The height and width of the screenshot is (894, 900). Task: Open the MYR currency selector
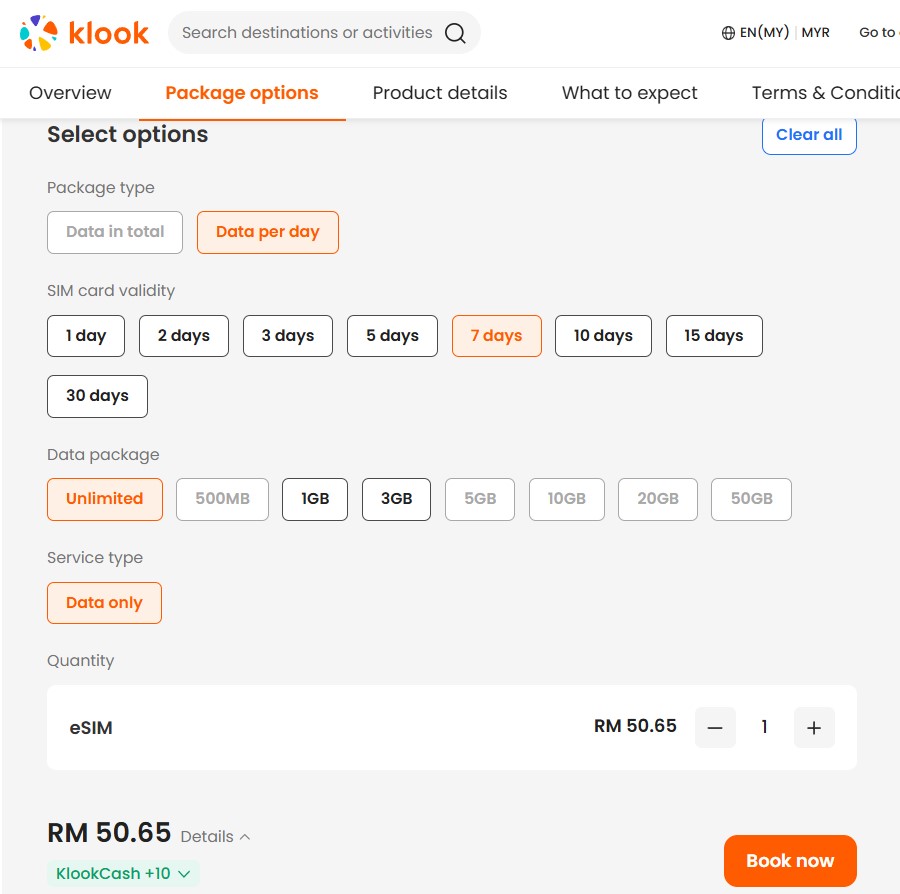(x=815, y=32)
